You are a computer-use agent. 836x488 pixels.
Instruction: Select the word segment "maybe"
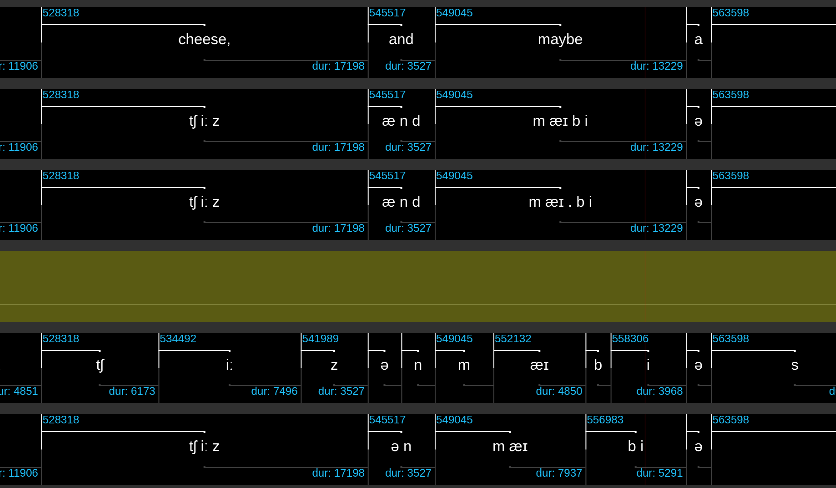point(560,40)
